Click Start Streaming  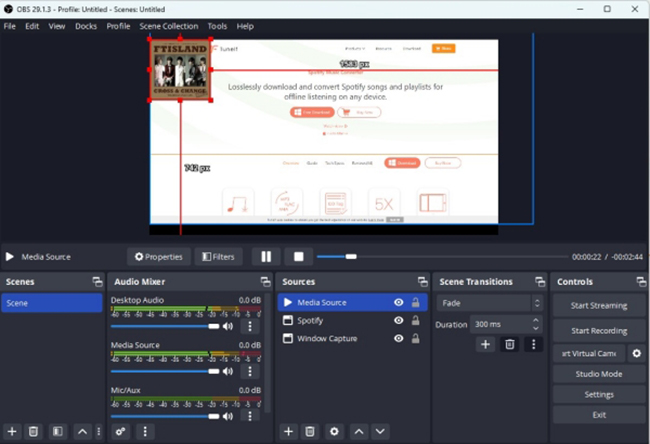(599, 306)
